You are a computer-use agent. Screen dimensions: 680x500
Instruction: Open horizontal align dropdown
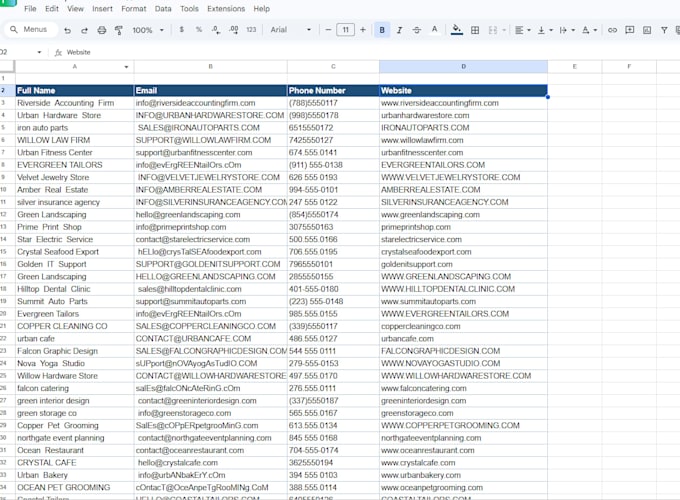522,30
